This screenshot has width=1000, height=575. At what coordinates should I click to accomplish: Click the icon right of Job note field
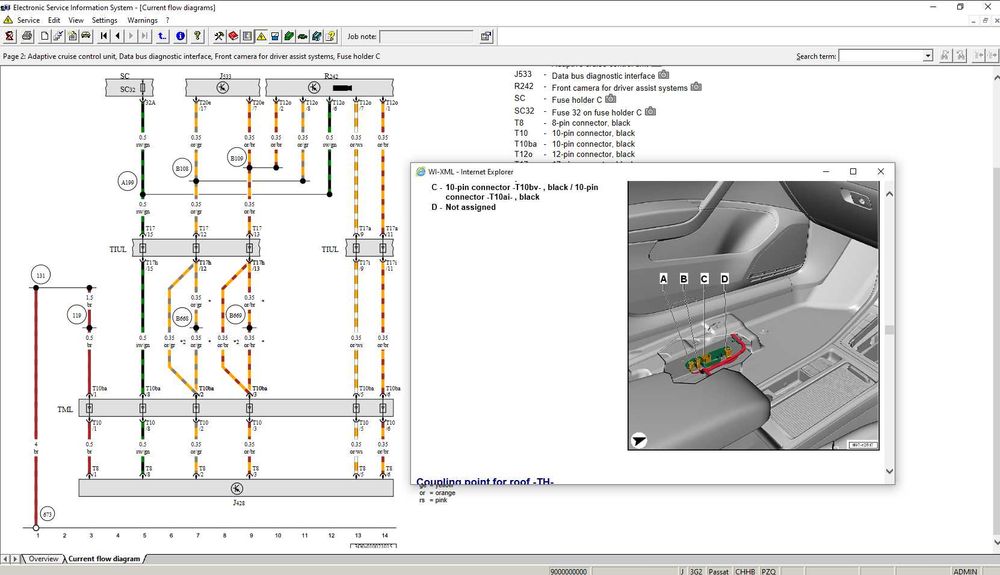(486, 36)
